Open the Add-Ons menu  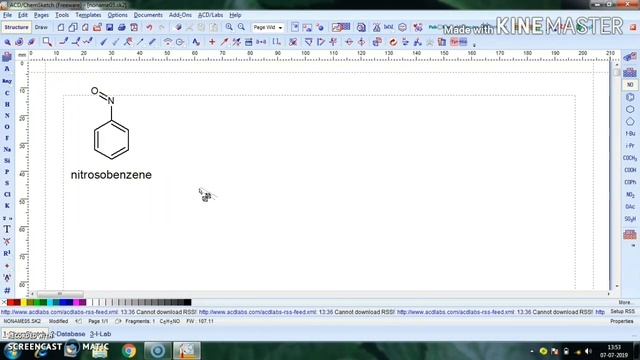point(180,15)
